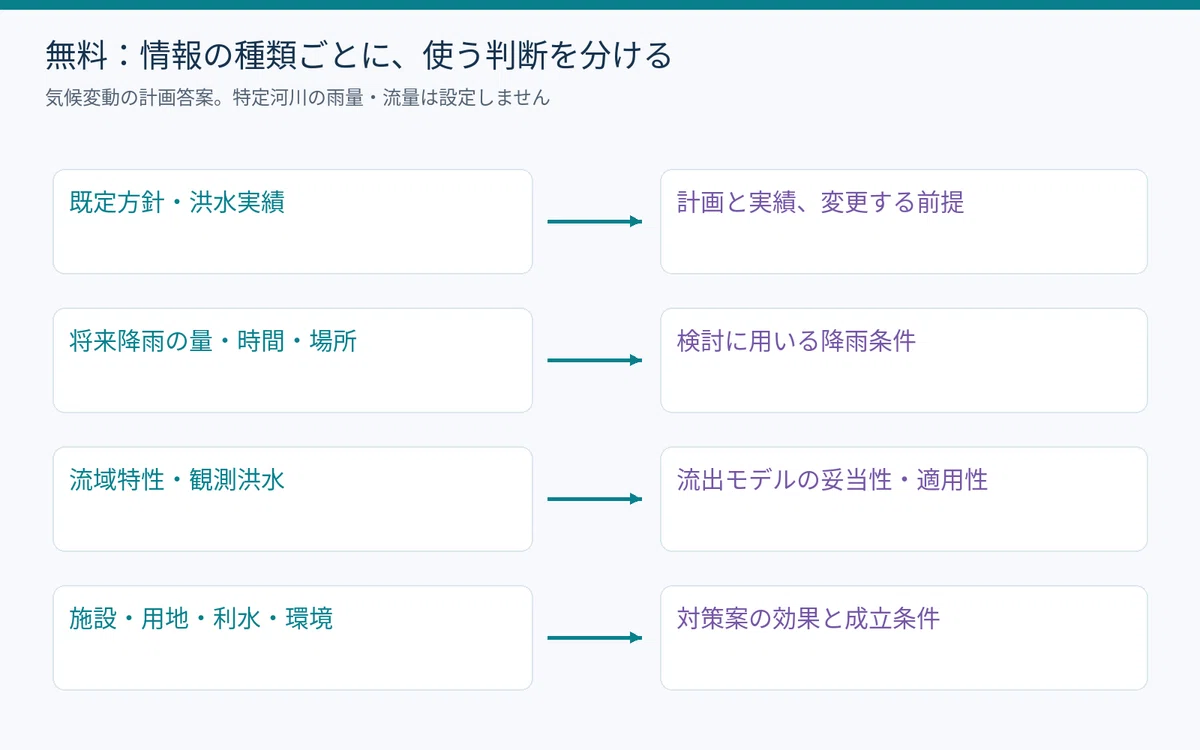Click the 施設・用地・利水・環境 card

[293, 638]
